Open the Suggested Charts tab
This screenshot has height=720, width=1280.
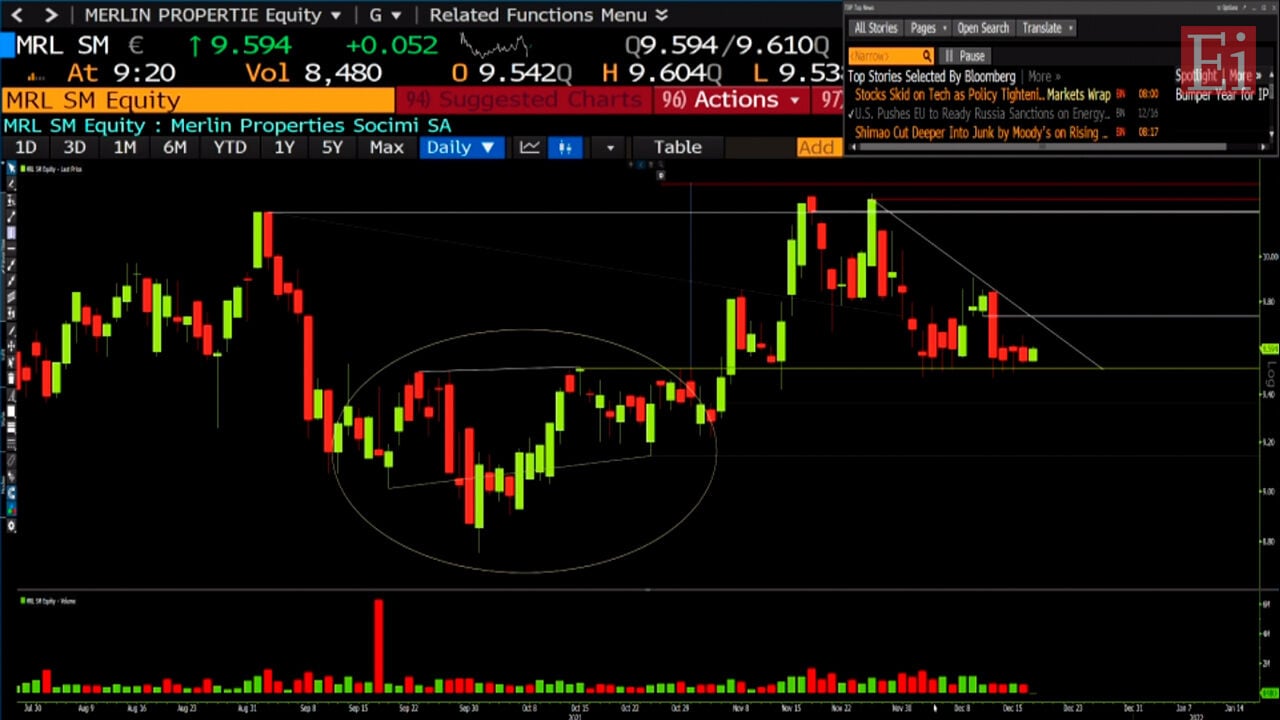pyautogui.click(x=525, y=100)
